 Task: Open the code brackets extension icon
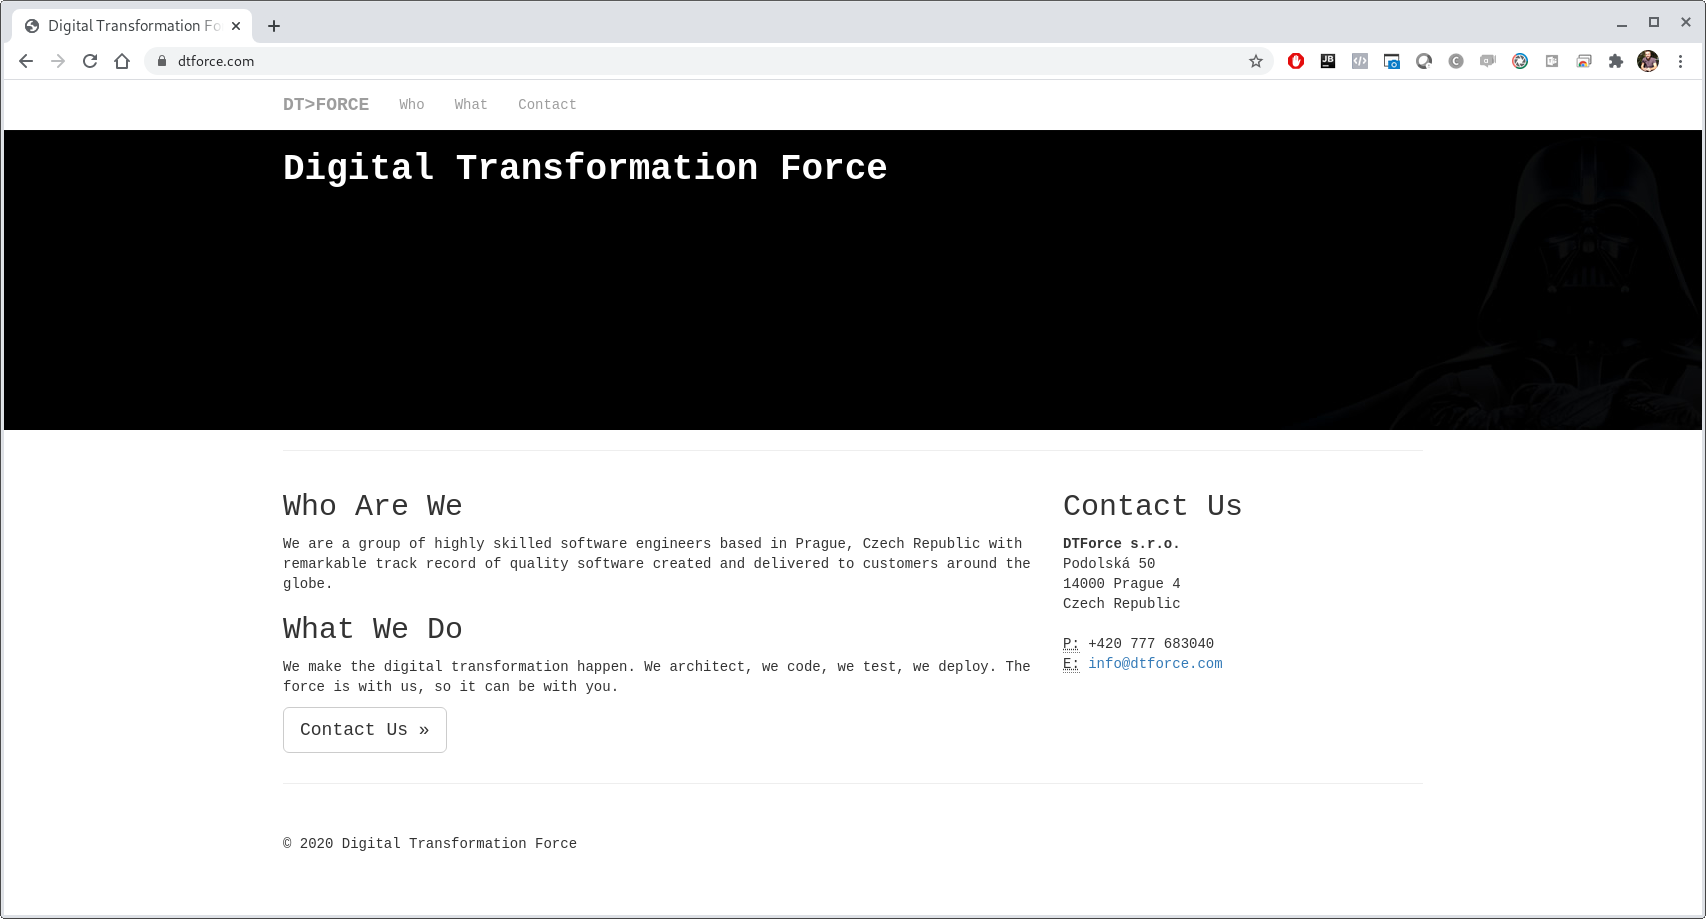point(1360,61)
